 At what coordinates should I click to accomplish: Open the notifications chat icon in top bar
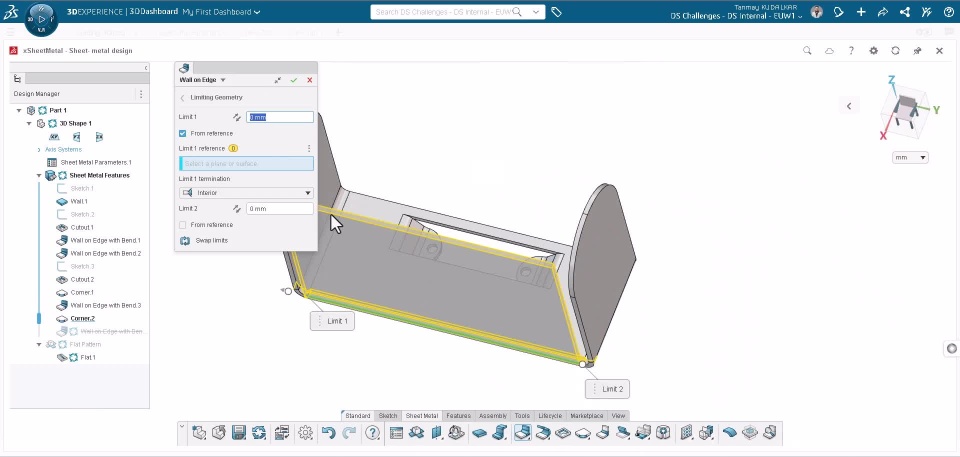[839, 12]
